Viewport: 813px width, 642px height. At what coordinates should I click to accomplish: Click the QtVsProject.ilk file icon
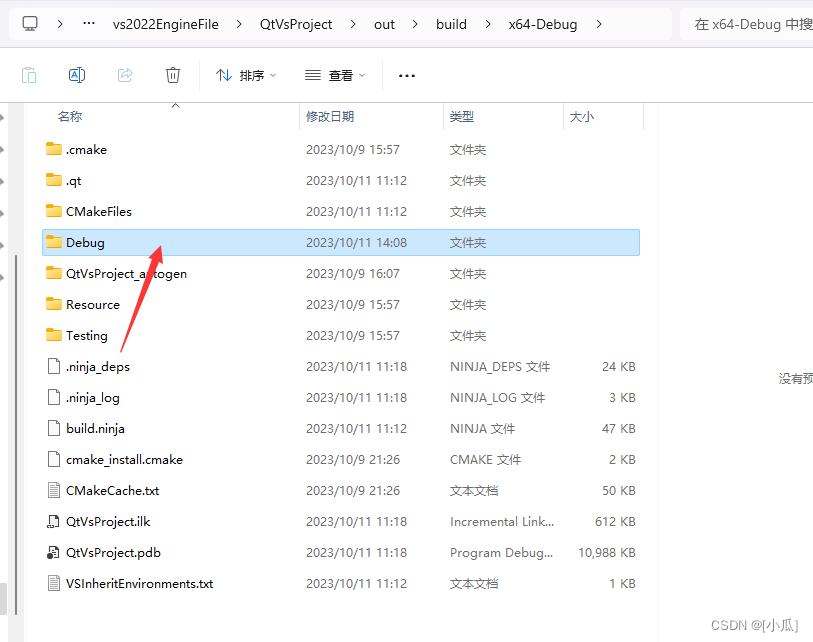pyautogui.click(x=53, y=521)
